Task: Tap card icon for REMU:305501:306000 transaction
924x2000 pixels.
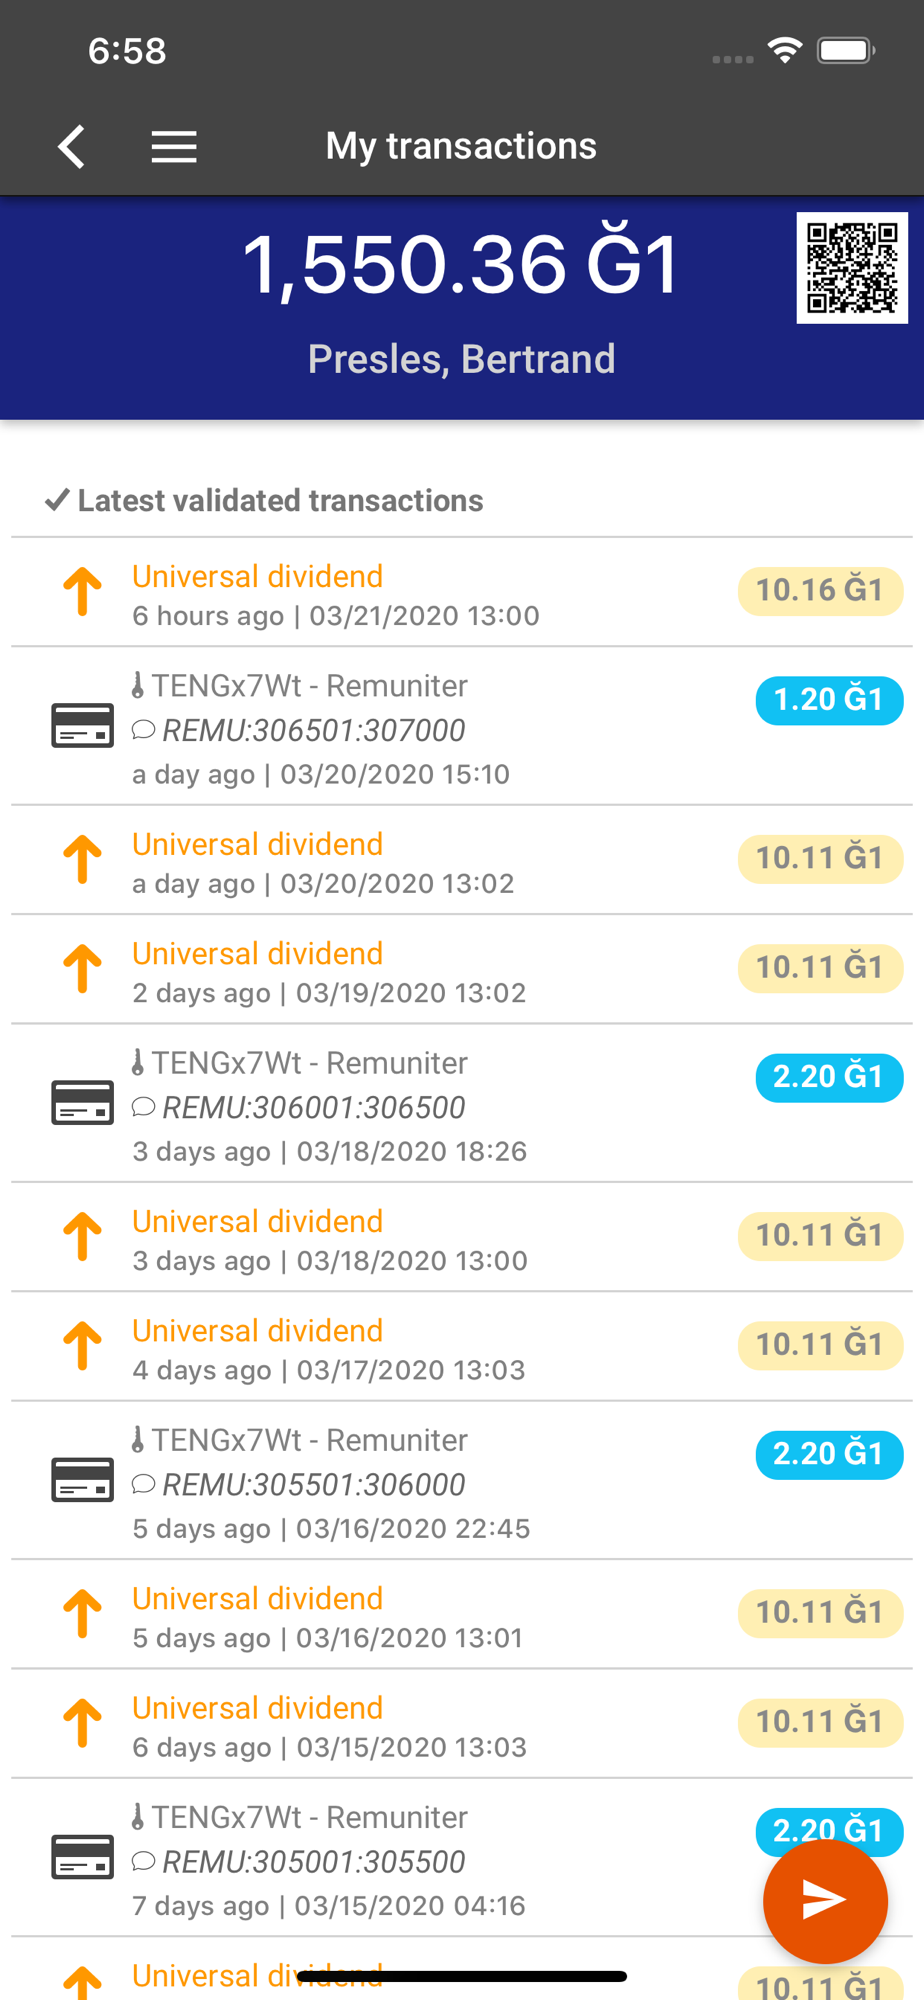Action: [x=82, y=1480]
